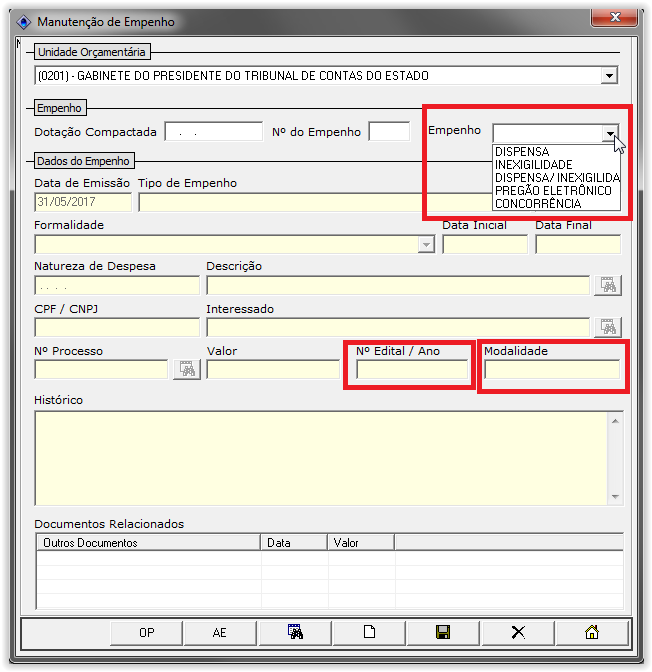
Task: Expand the Unidade Orçamentária dropdown
Action: (609, 75)
